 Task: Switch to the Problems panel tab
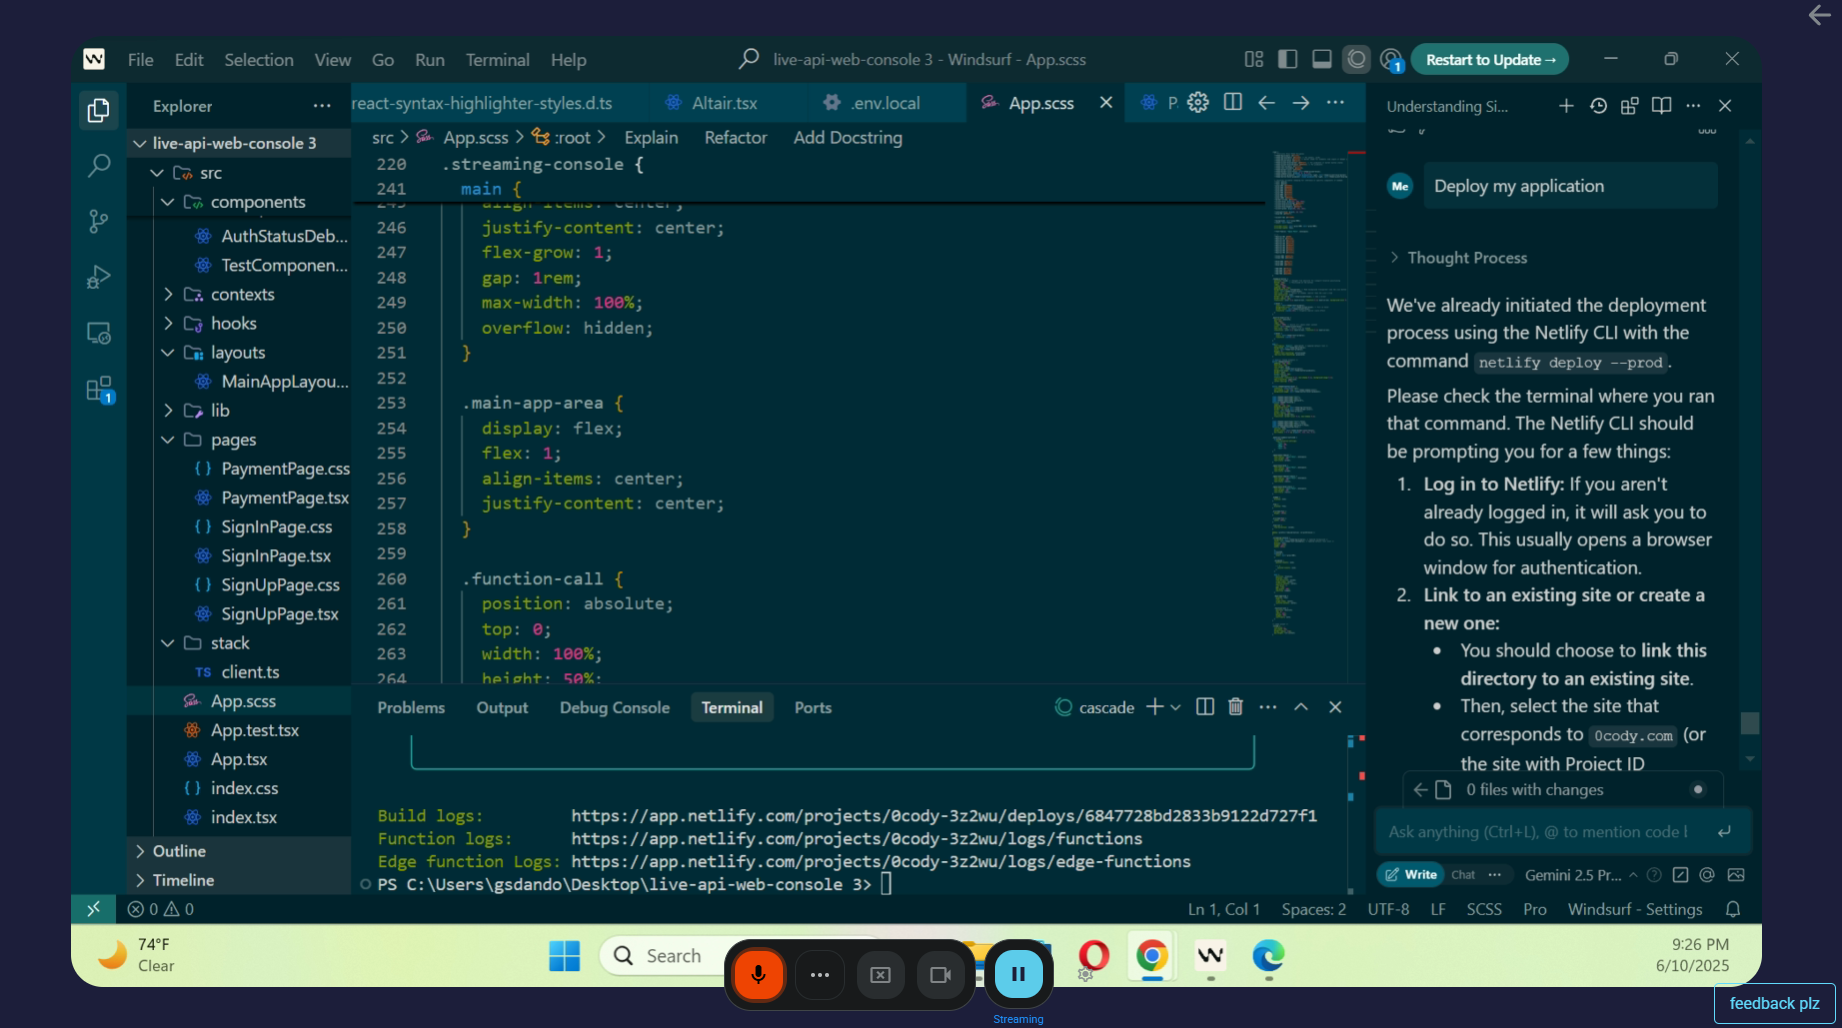tap(411, 707)
